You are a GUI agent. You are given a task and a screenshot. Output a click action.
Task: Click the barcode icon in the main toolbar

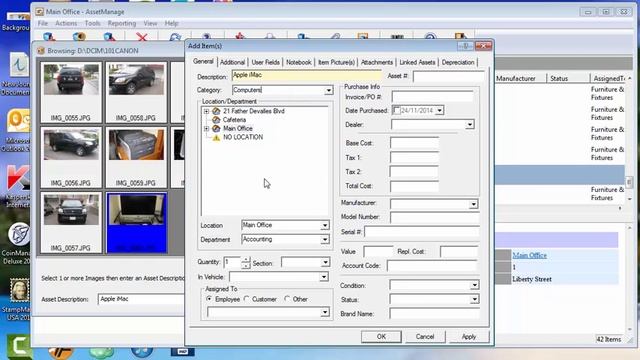click(x=397, y=37)
